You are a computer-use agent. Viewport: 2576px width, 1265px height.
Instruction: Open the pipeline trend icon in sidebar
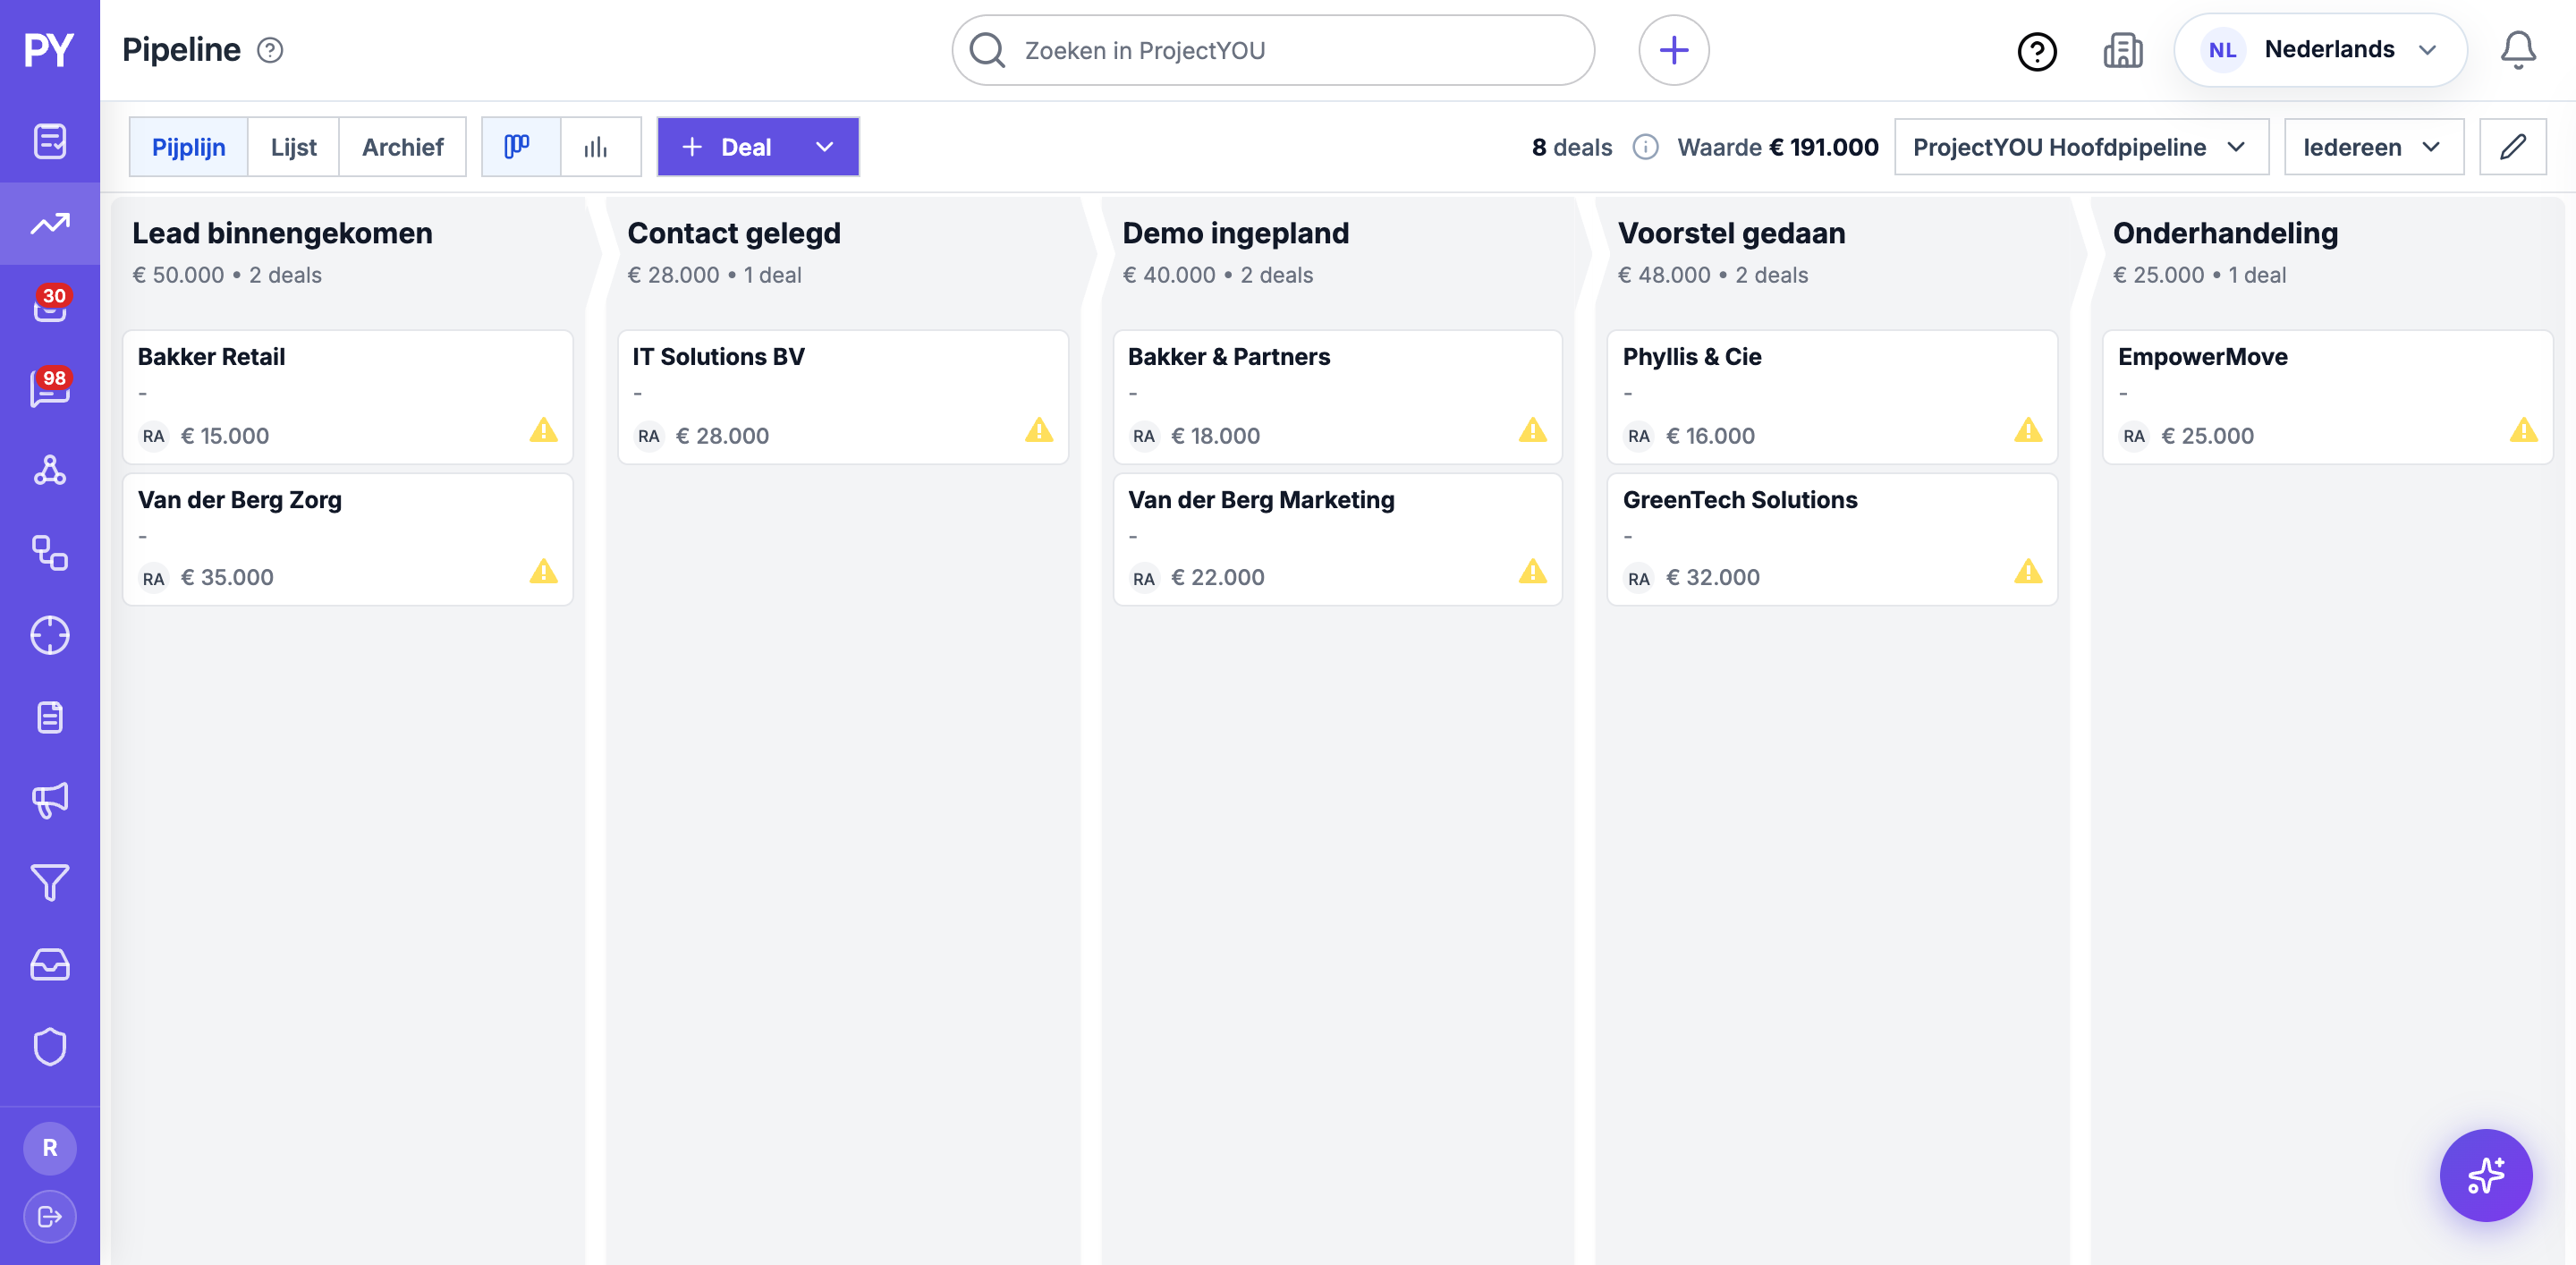tap(49, 223)
